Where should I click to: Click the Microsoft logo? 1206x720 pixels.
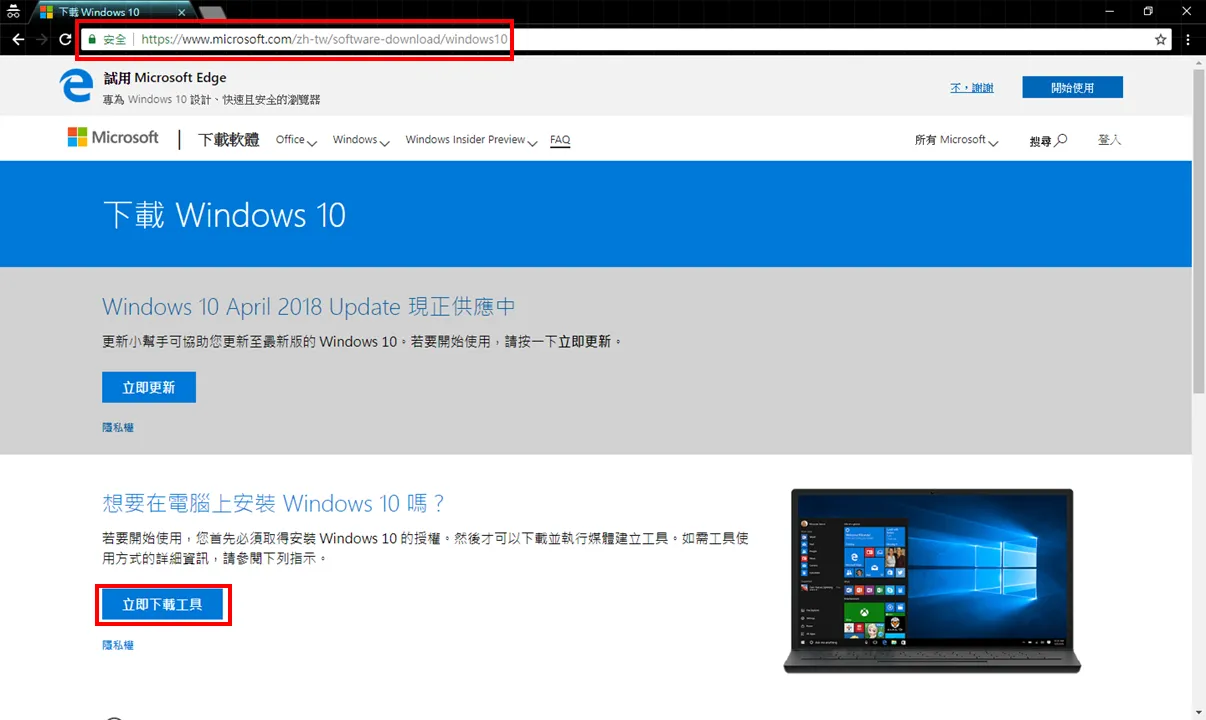113,138
